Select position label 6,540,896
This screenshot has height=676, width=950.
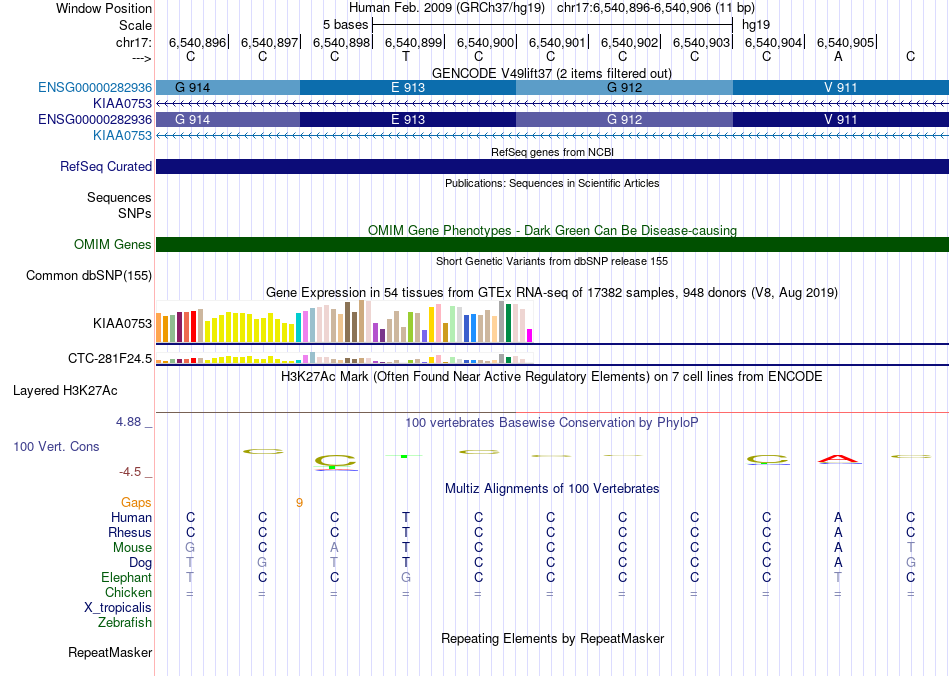pos(197,42)
